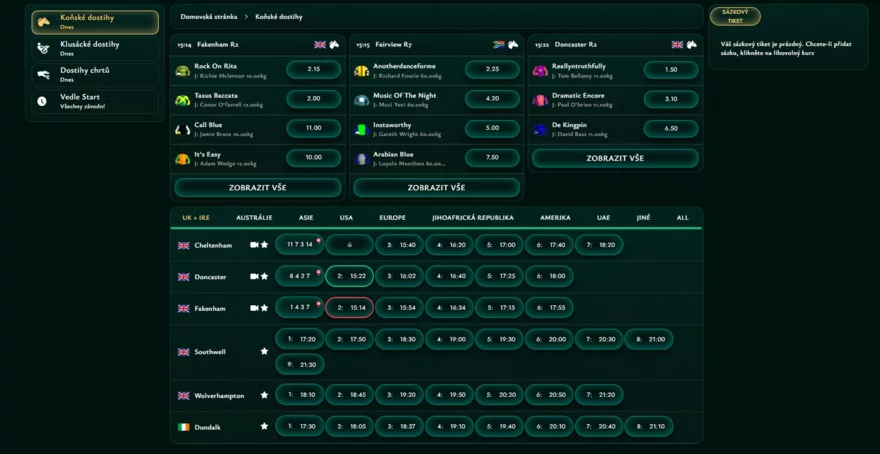Viewport: 880px width, 454px height.
Task: Open the Vedle Start clock icon
Action: [43, 101]
